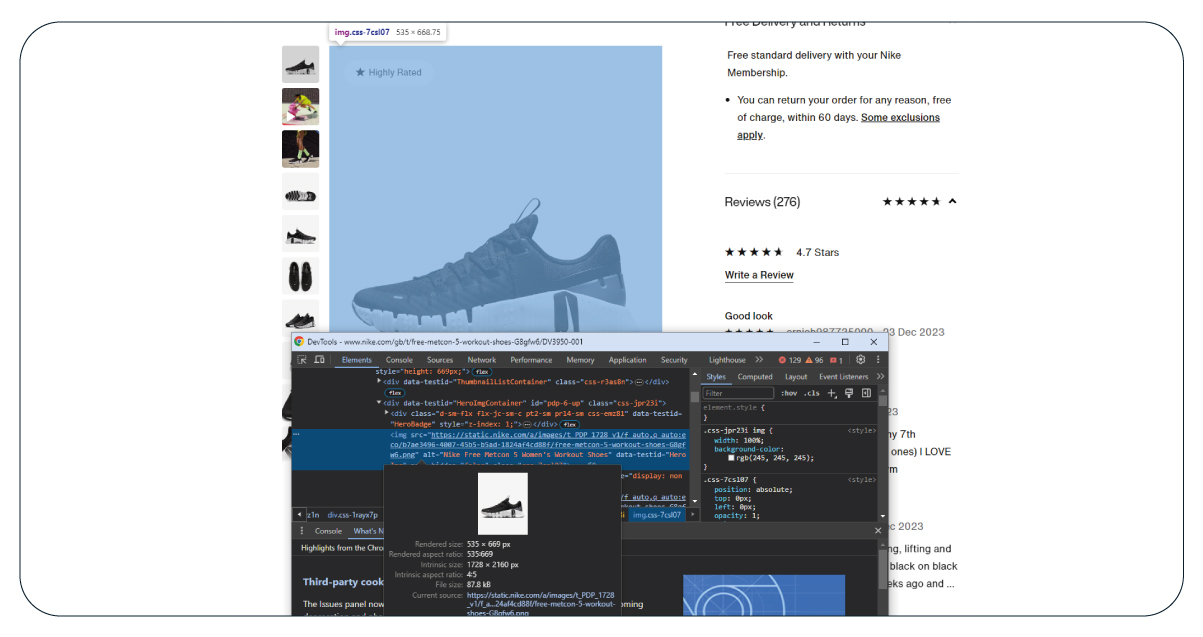Open the Network tab
Screen dimensions: 1203x637
[x=482, y=360]
